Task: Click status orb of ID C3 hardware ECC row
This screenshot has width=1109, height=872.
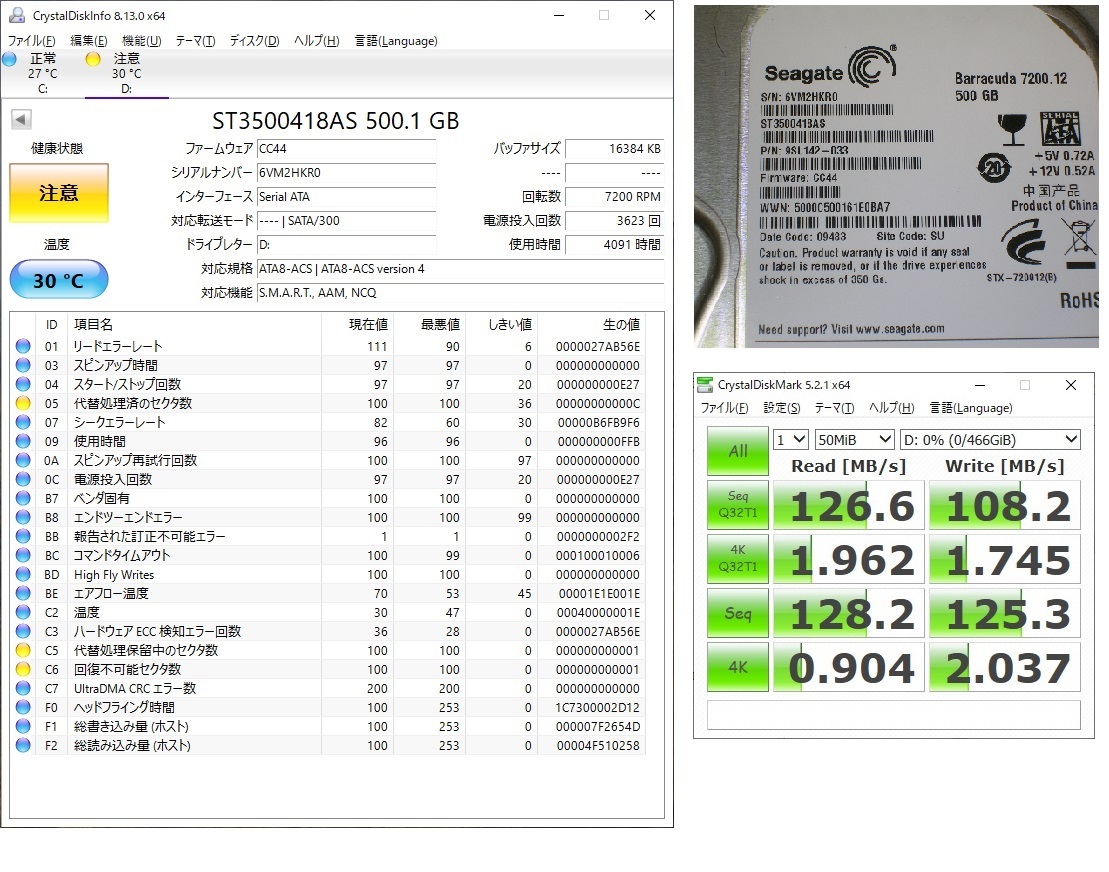Action: tap(23, 631)
